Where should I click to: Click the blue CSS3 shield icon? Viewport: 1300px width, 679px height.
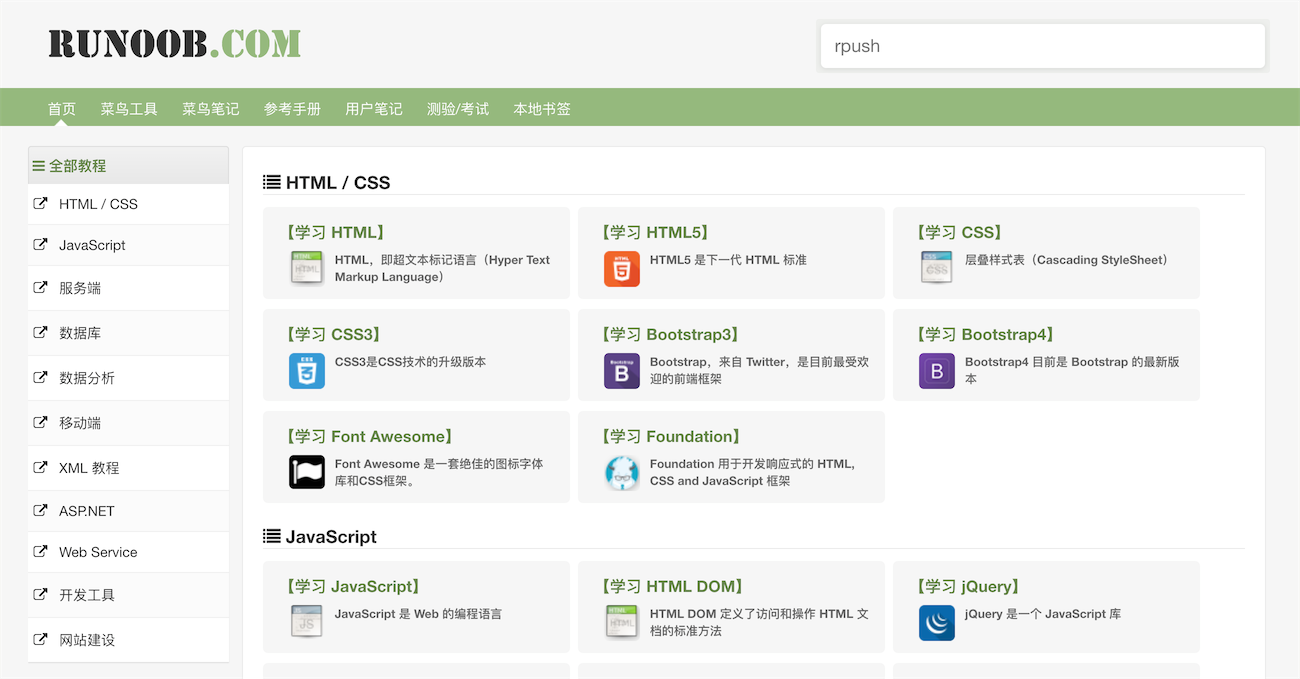307,371
